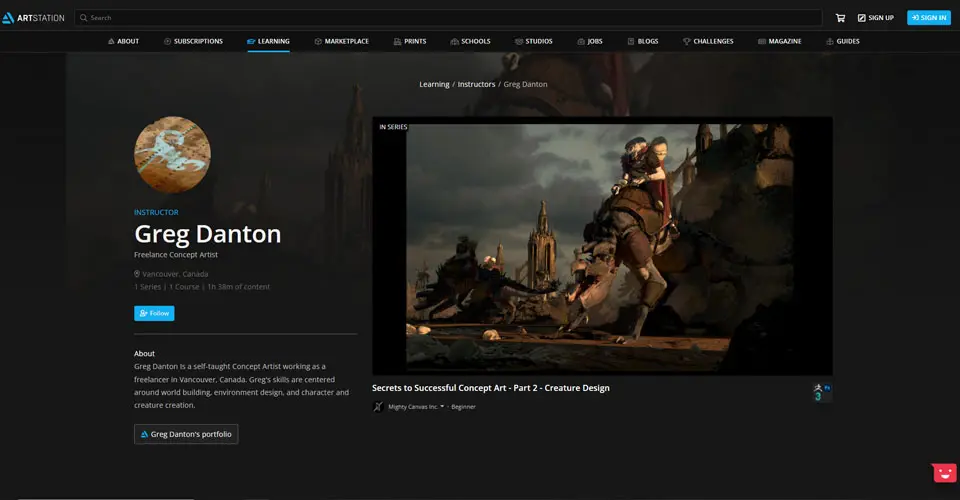
Task: Click the Sign Up button
Action: pyautogui.click(x=876, y=18)
